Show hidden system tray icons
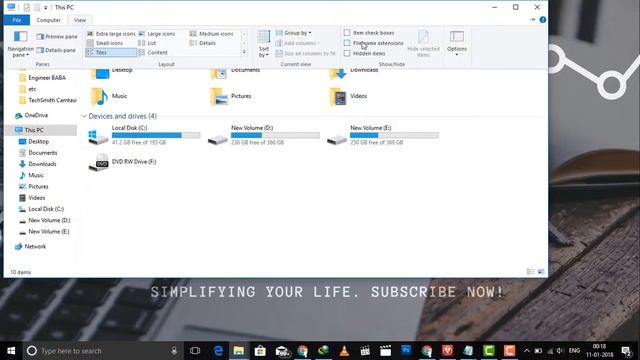The image size is (640, 360). (x=527, y=351)
